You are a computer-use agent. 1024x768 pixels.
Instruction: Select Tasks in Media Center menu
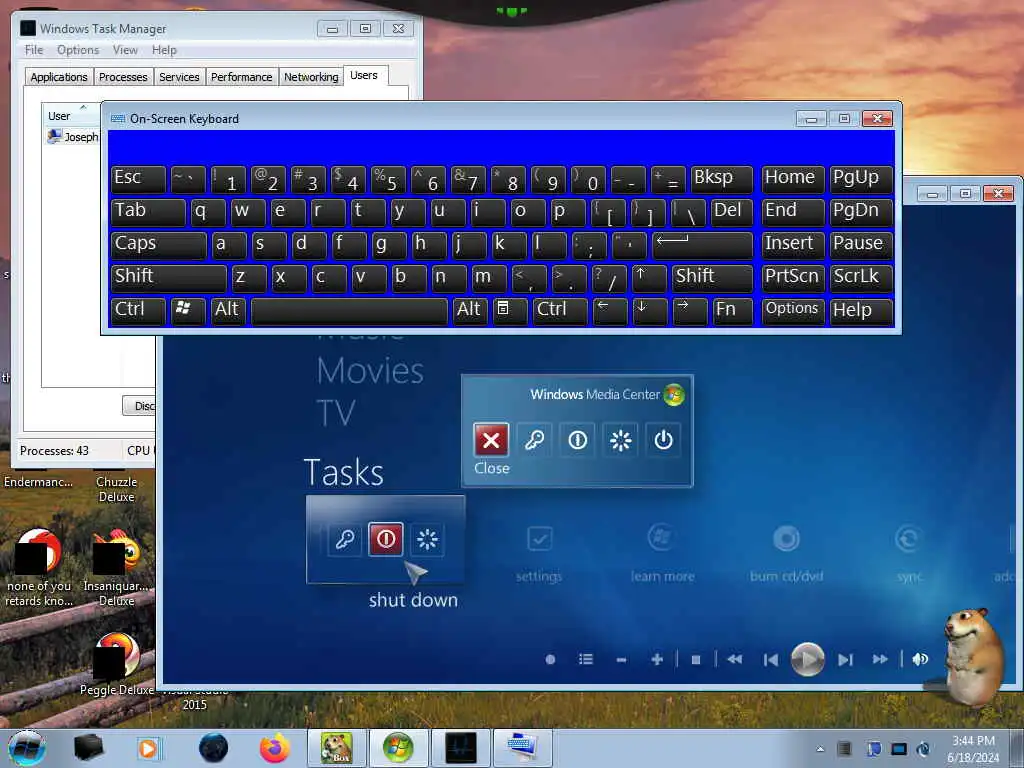344,472
